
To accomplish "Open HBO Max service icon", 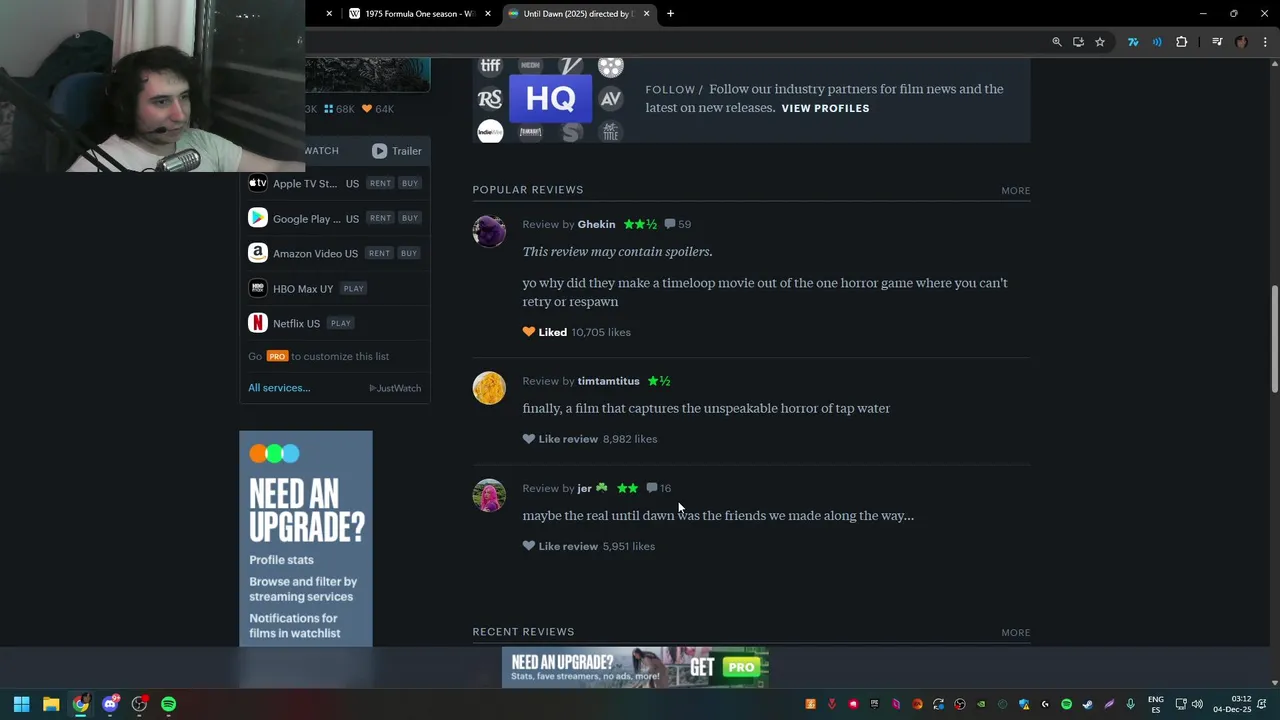I will pos(258,288).
